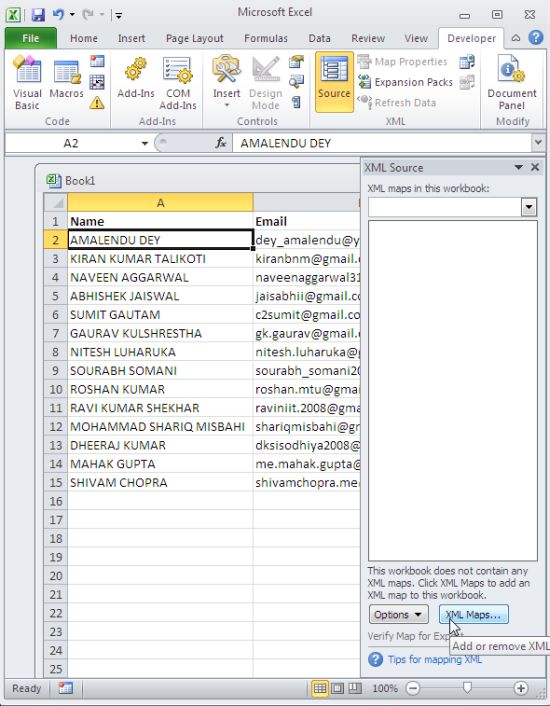Viewport: 550px width, 706px height.
Task: Select cell with KIRAN KUMAR TALIKOTI
Action: [160, 259]
